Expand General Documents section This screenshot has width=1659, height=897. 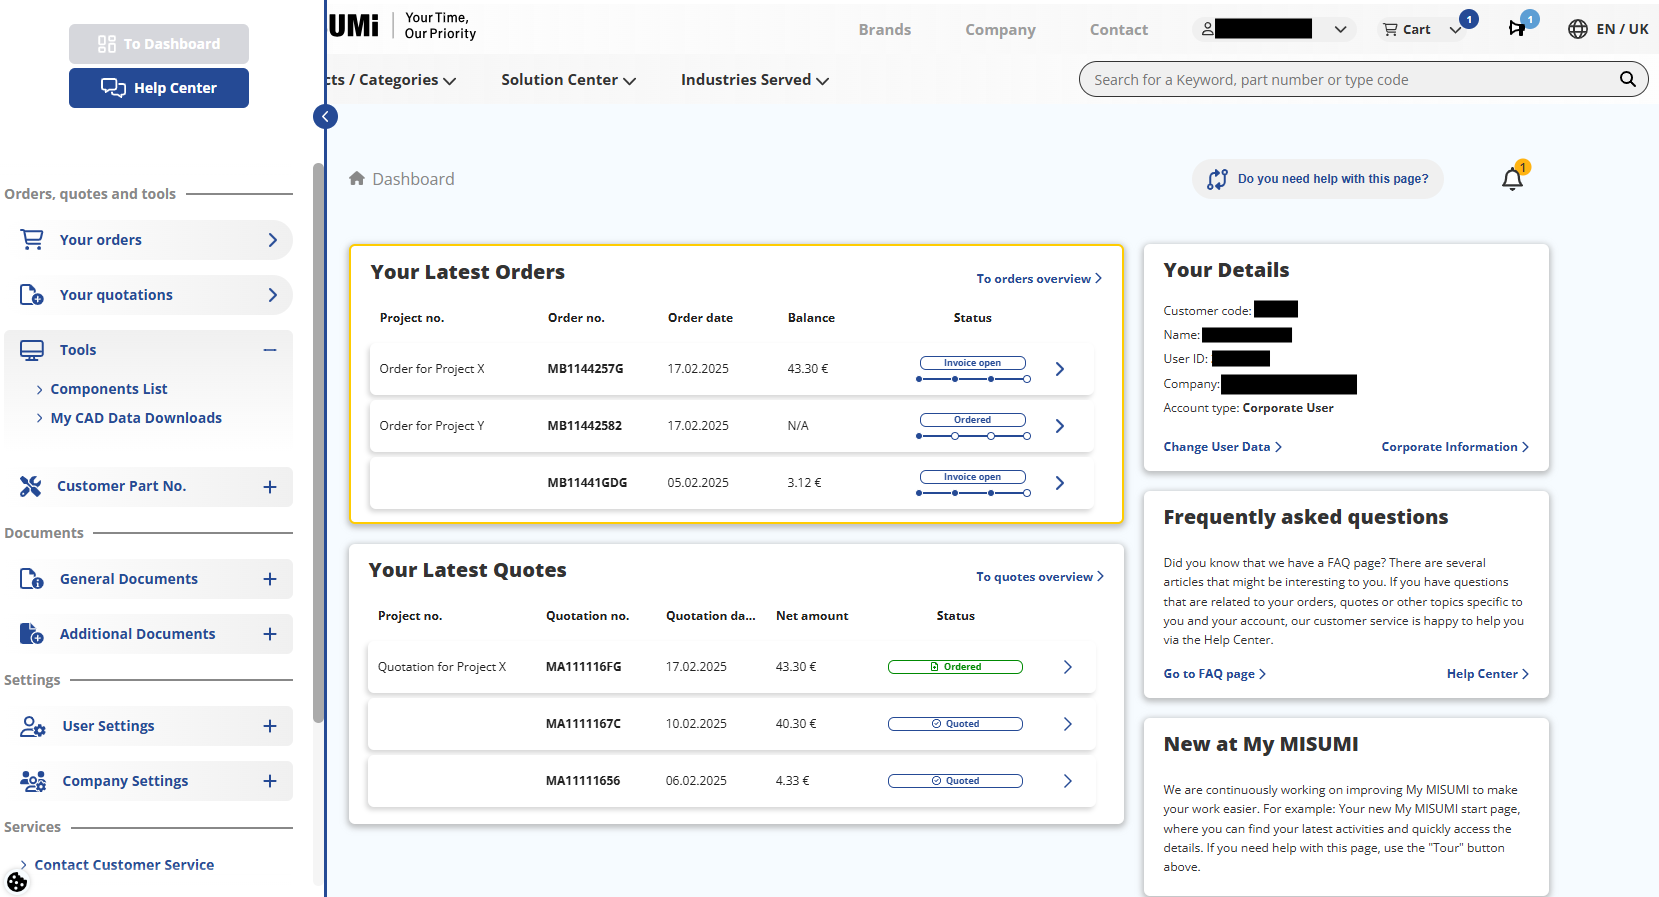[270, 579]
